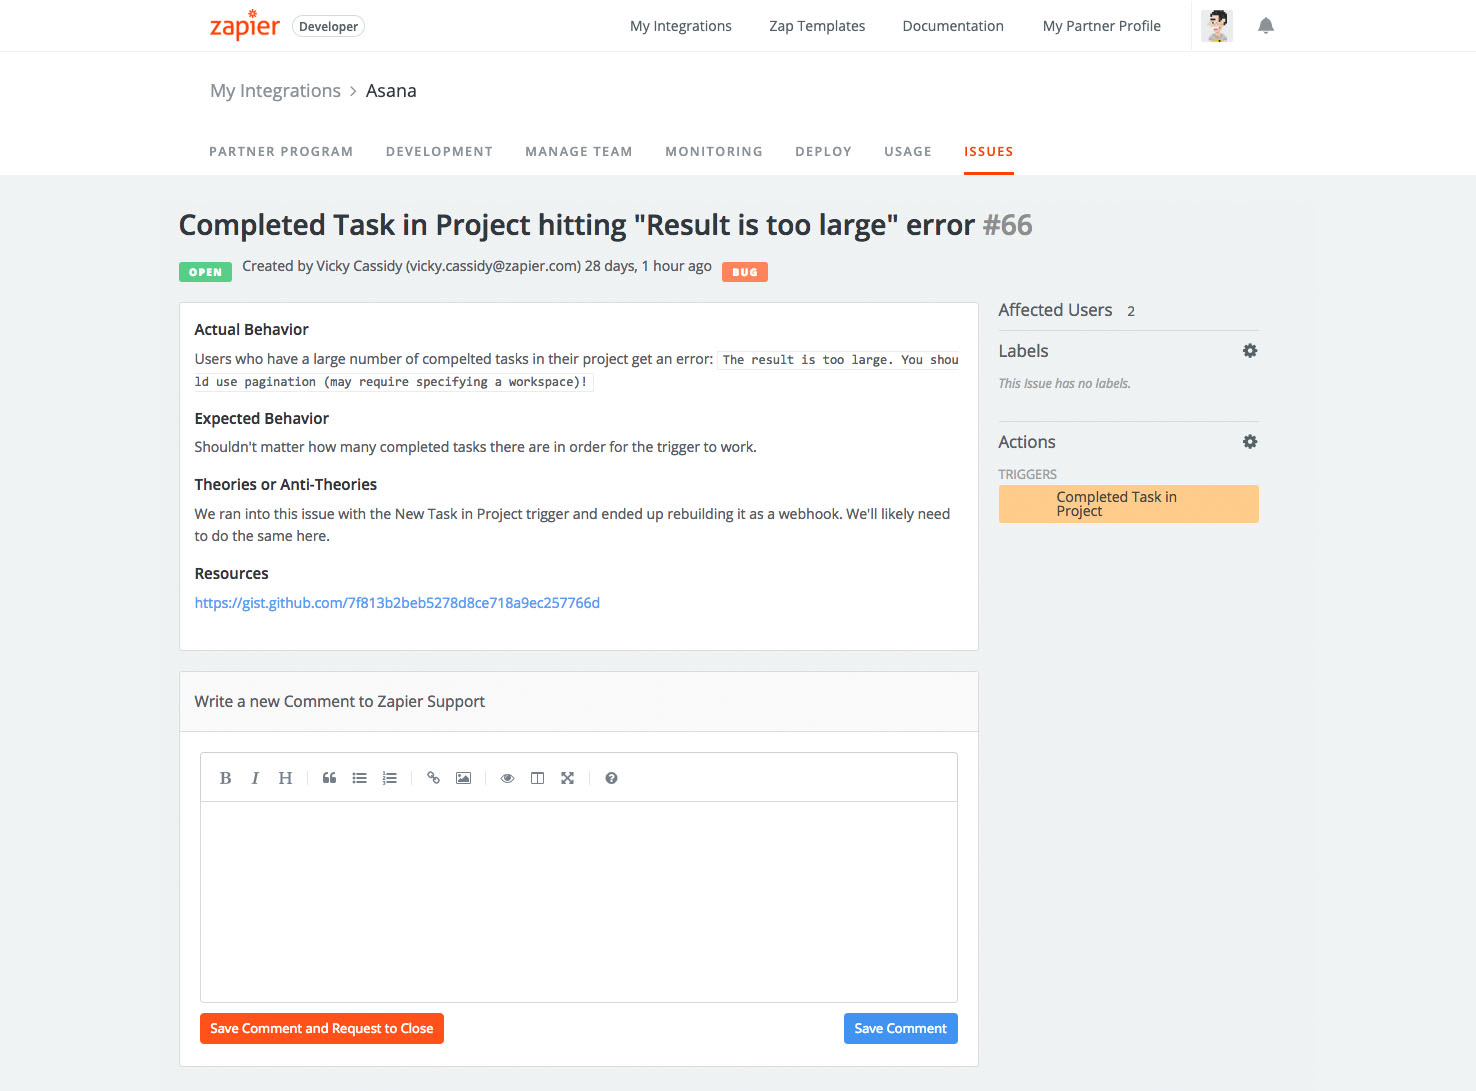Image resolution: width=1476 pixels, height=1091 pixels.
Task: Go to Zap Templates
Action: click(817, 26)
